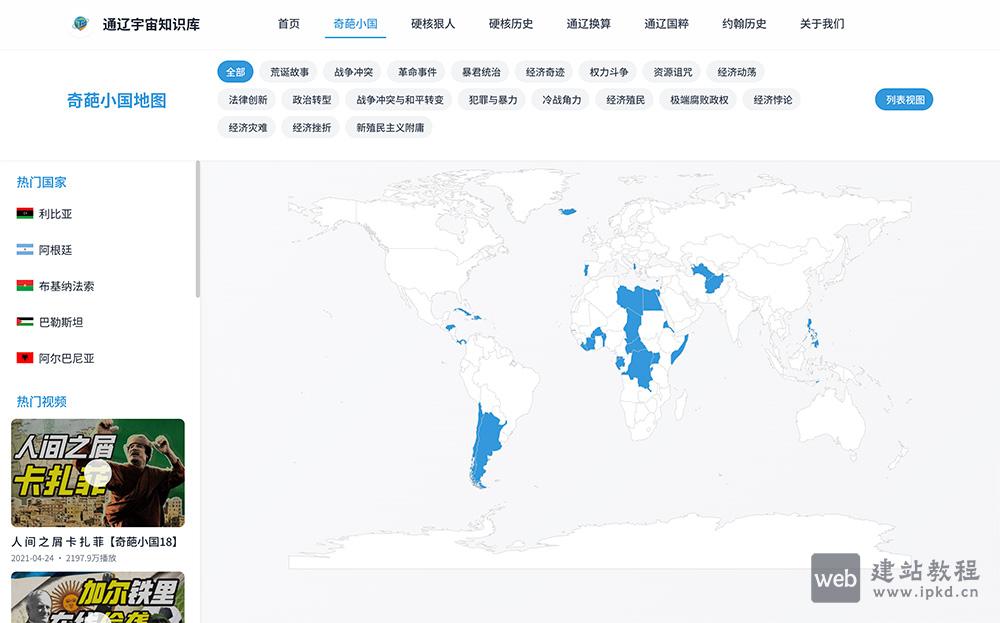Switch to 列表视图 list view
1000x623 pixels.
click(x=904, y=99)
